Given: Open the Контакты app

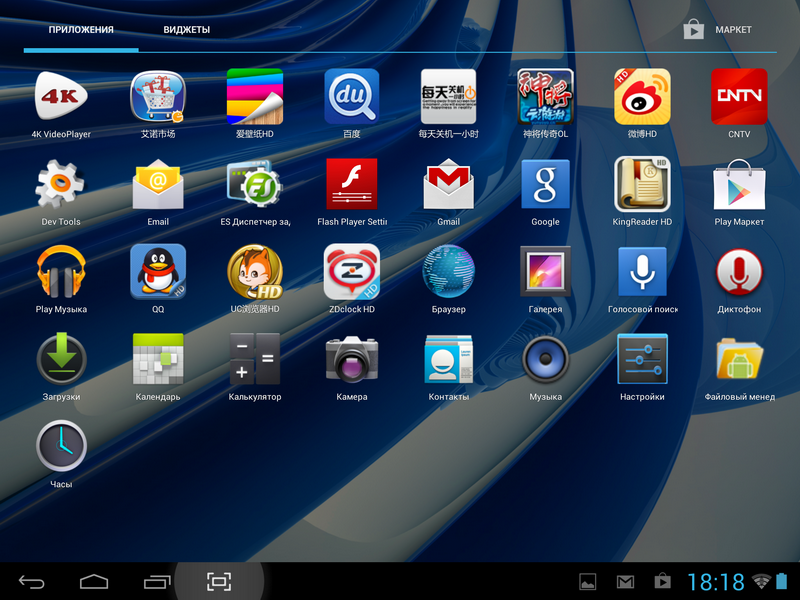Looking at the screenshot, I should (448, 359).
